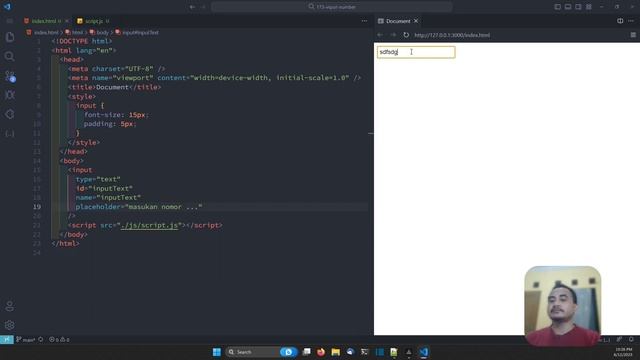Reload the Live Preview page

[x=406, y=35]
